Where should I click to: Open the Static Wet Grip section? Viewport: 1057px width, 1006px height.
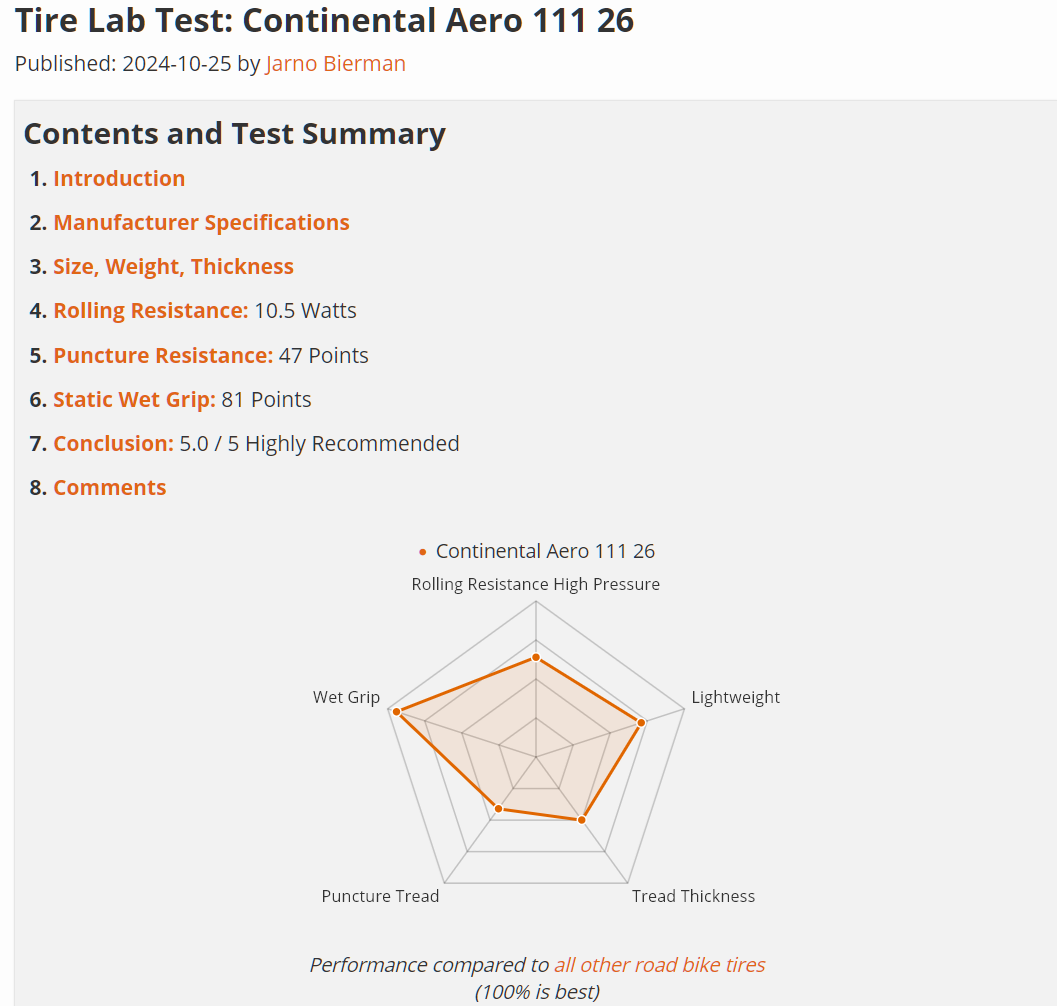tap(134, 400)
